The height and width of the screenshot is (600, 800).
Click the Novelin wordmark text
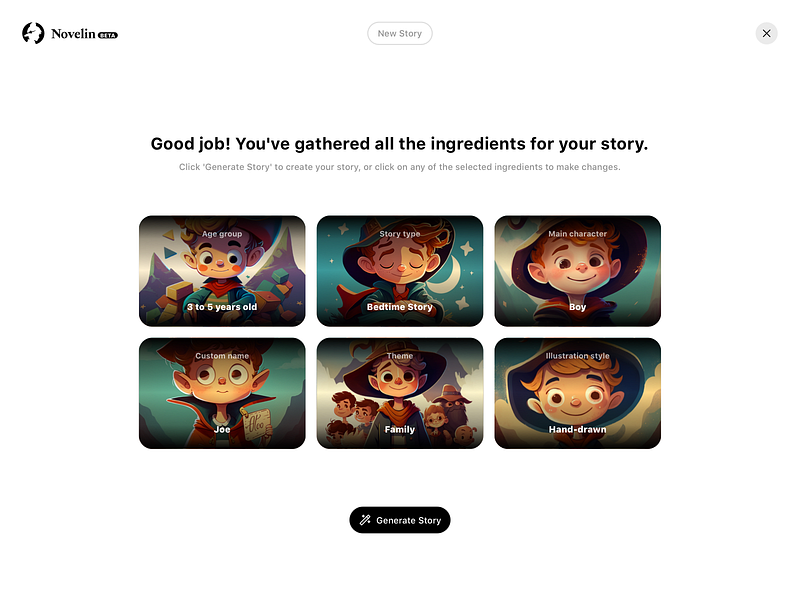pyautogui.click(x=73, y=34)
